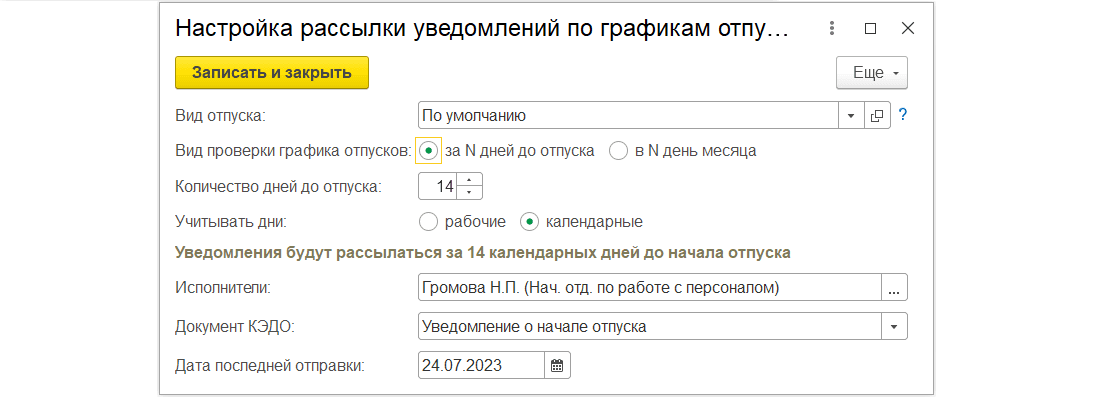Decrease Количество дней with down arrow

point(469,193)
